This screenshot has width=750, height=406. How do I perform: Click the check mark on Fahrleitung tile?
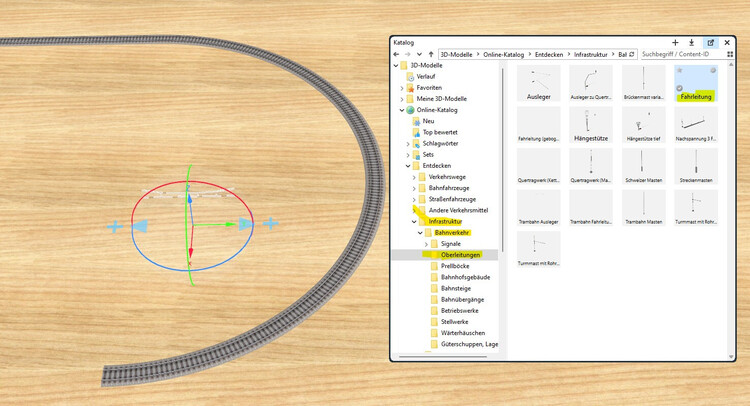(679, 88)
